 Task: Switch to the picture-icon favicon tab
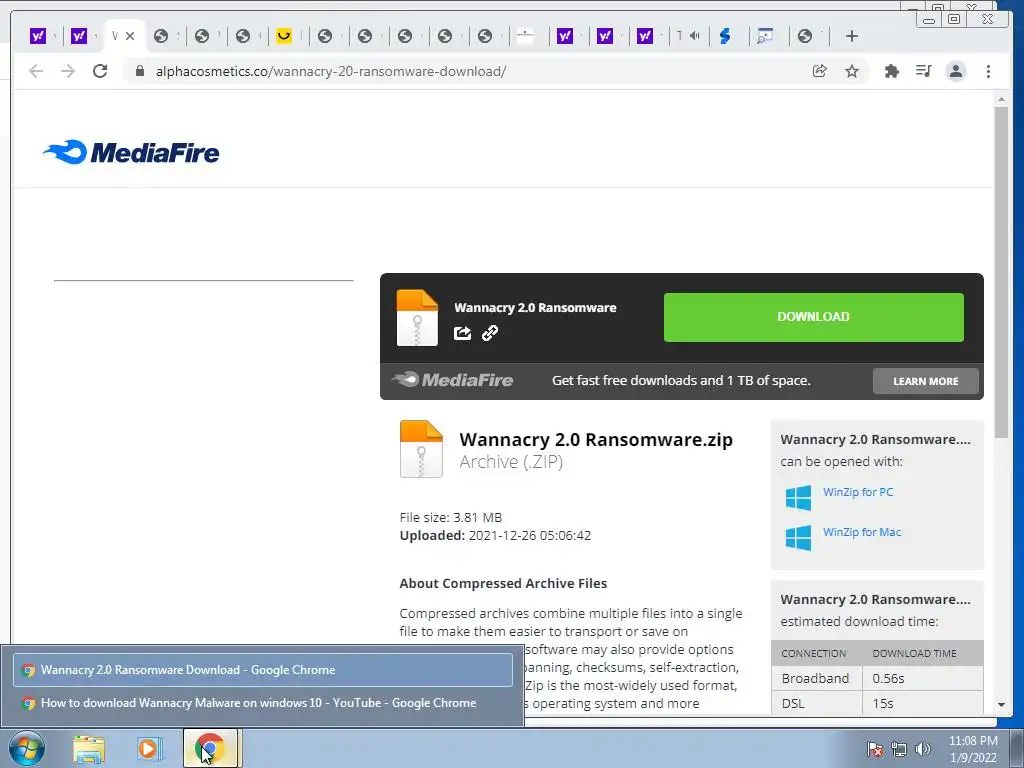pos(764,36)
